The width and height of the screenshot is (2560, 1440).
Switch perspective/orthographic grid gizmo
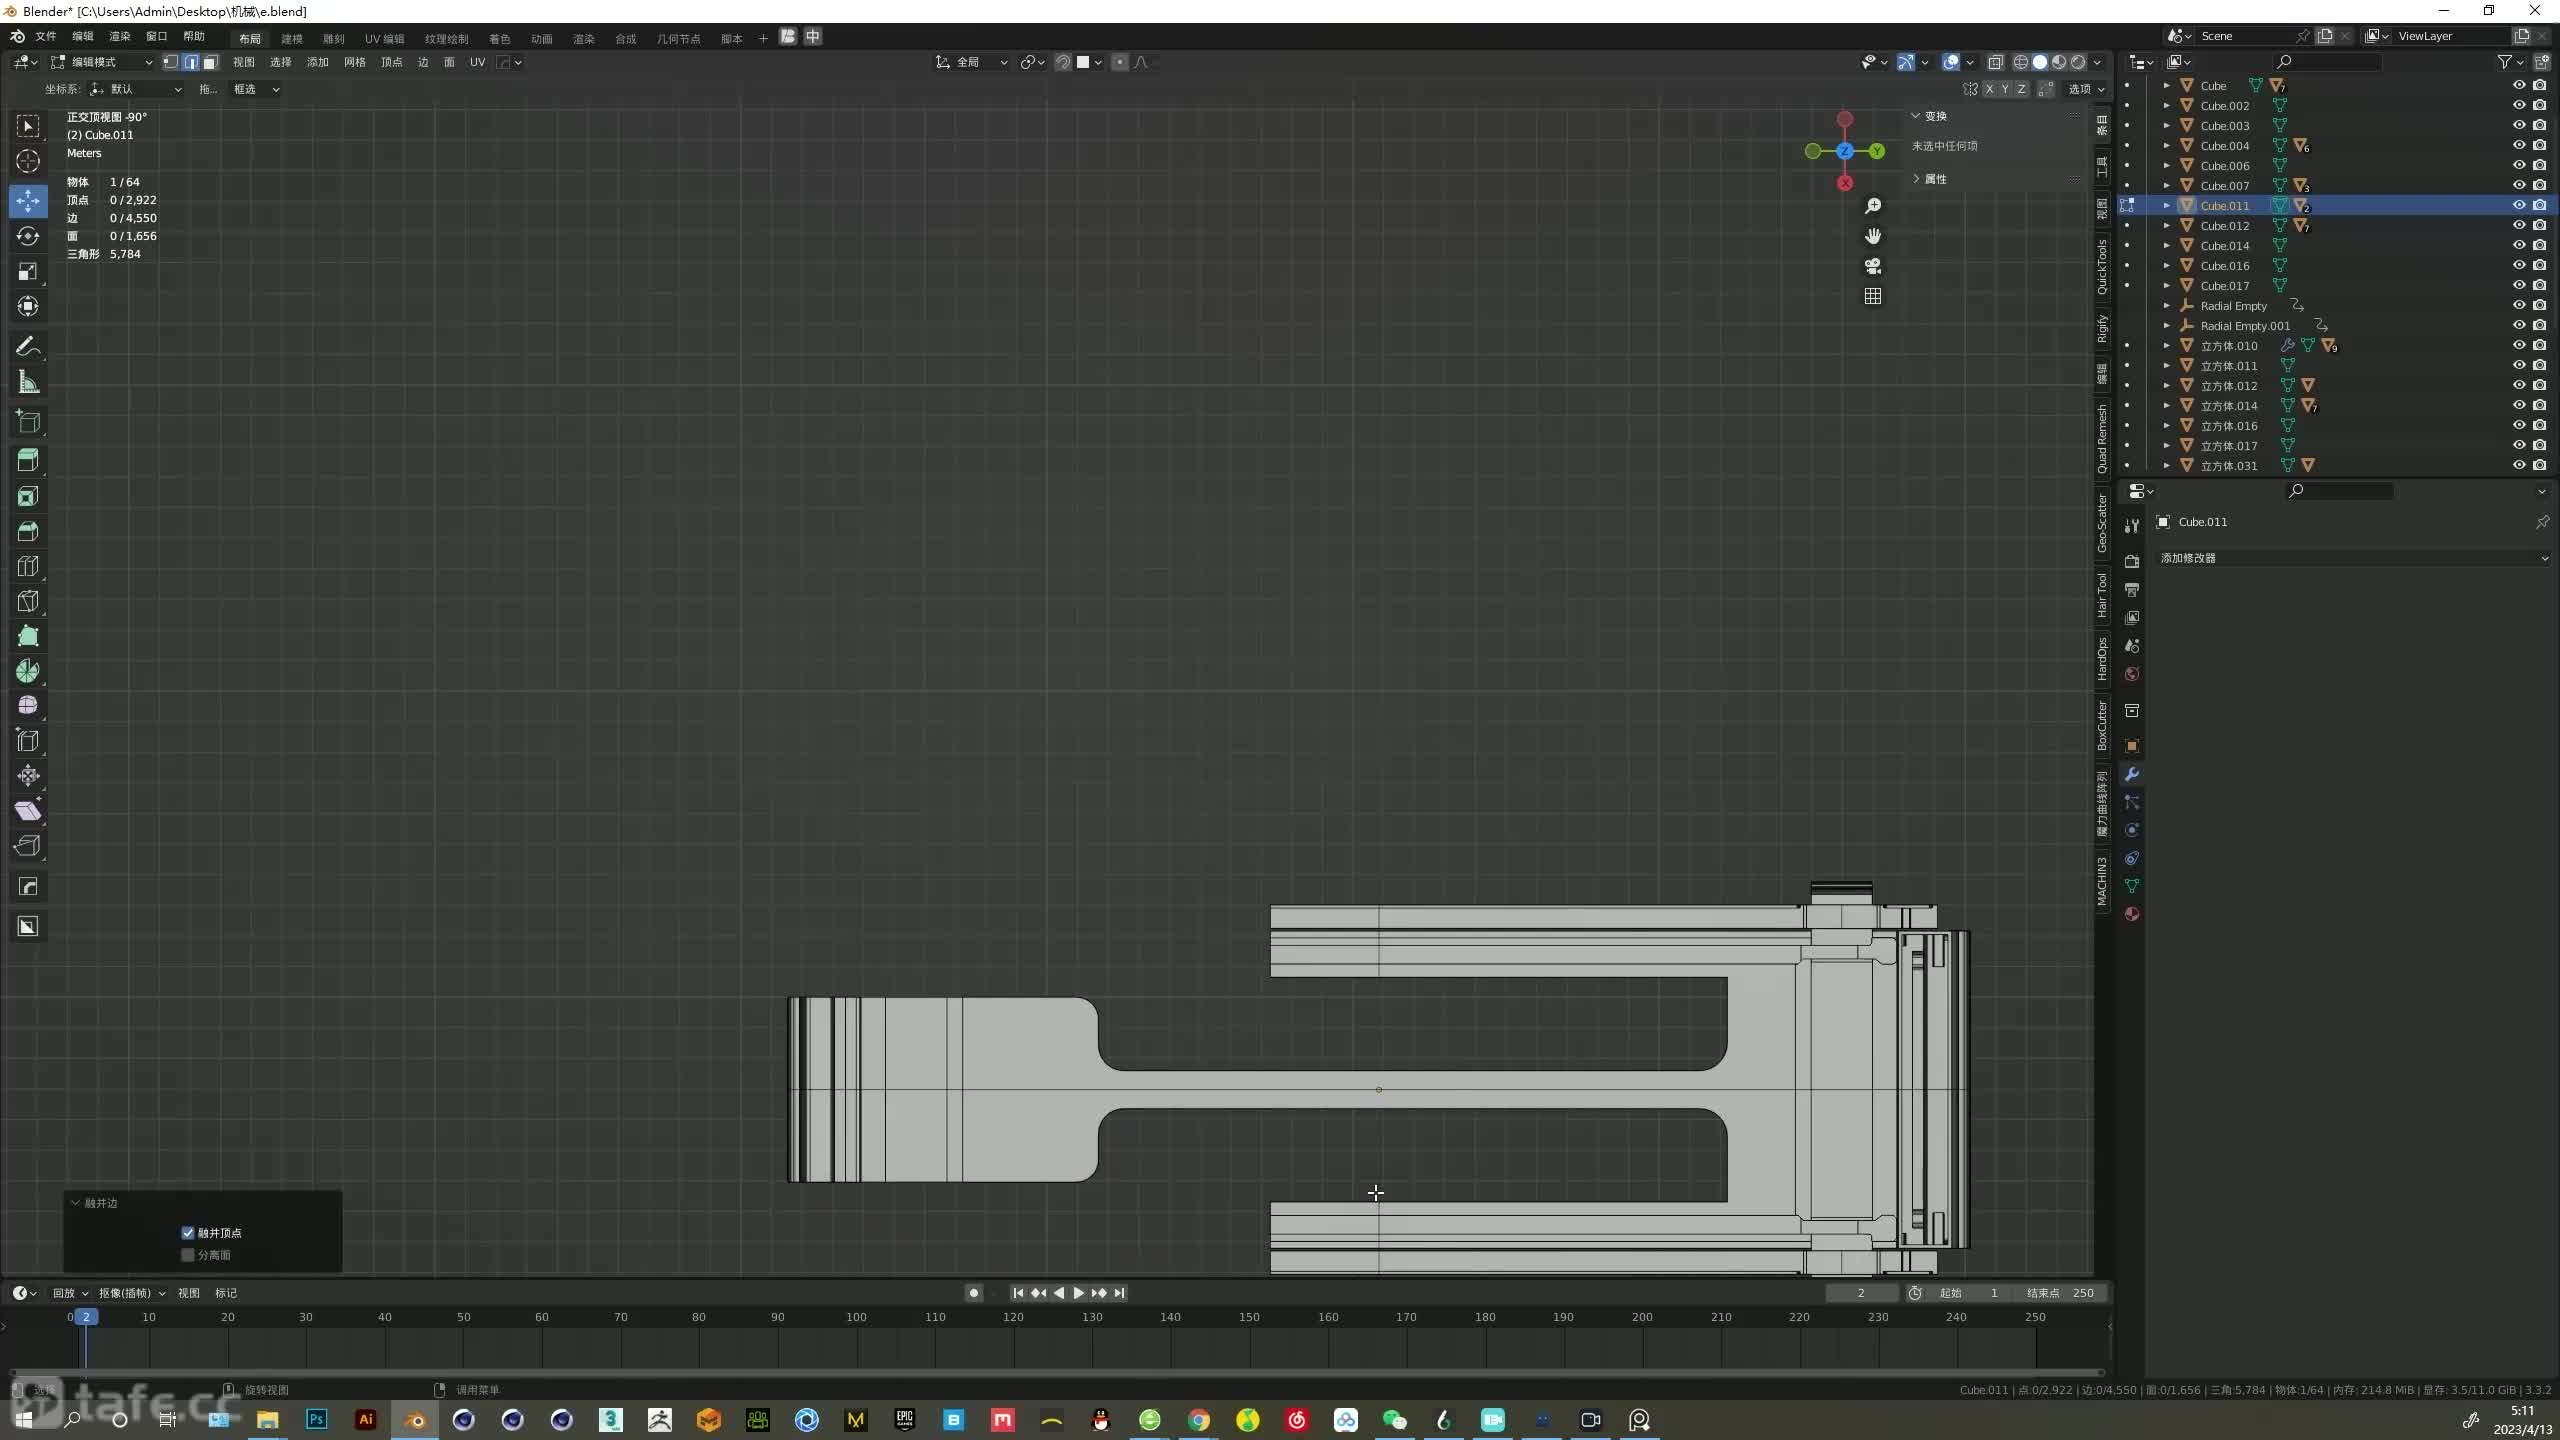pyautogui.click(x=1873, y=297)
